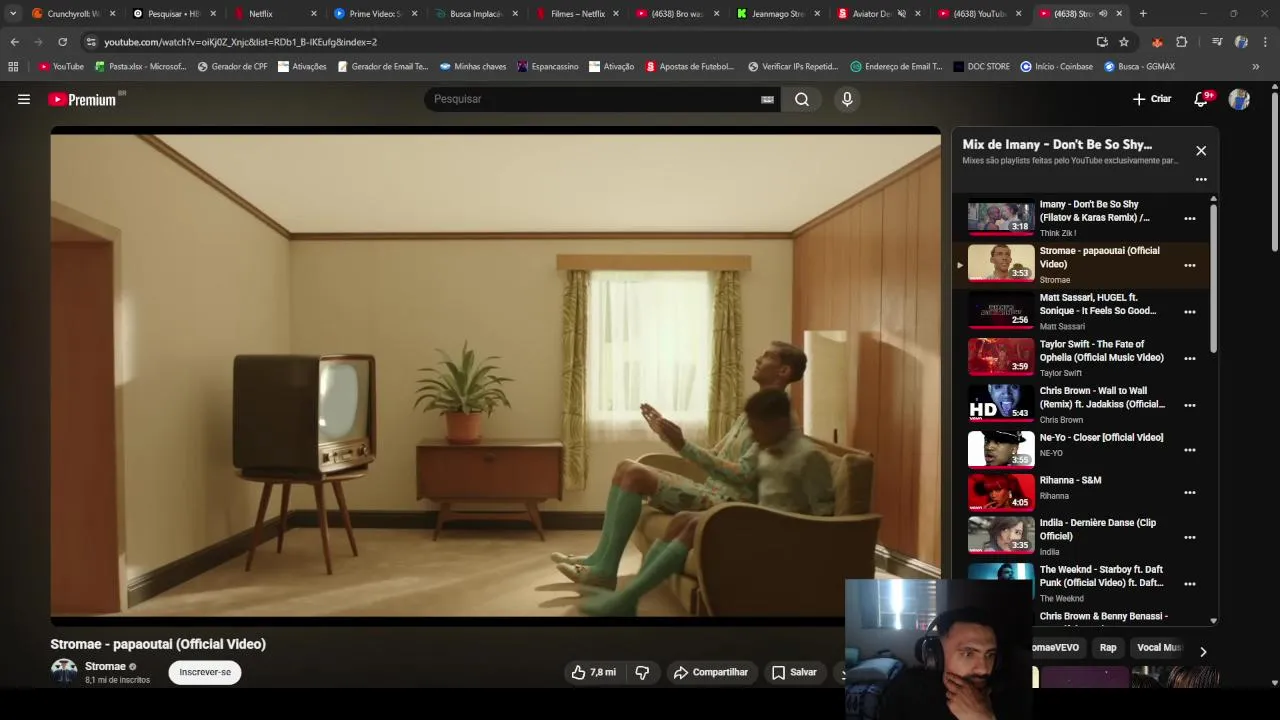Open the Chrome three-dot menu
The height and width of the screenshot is (720, 1280).
(x=1265, y=42)
